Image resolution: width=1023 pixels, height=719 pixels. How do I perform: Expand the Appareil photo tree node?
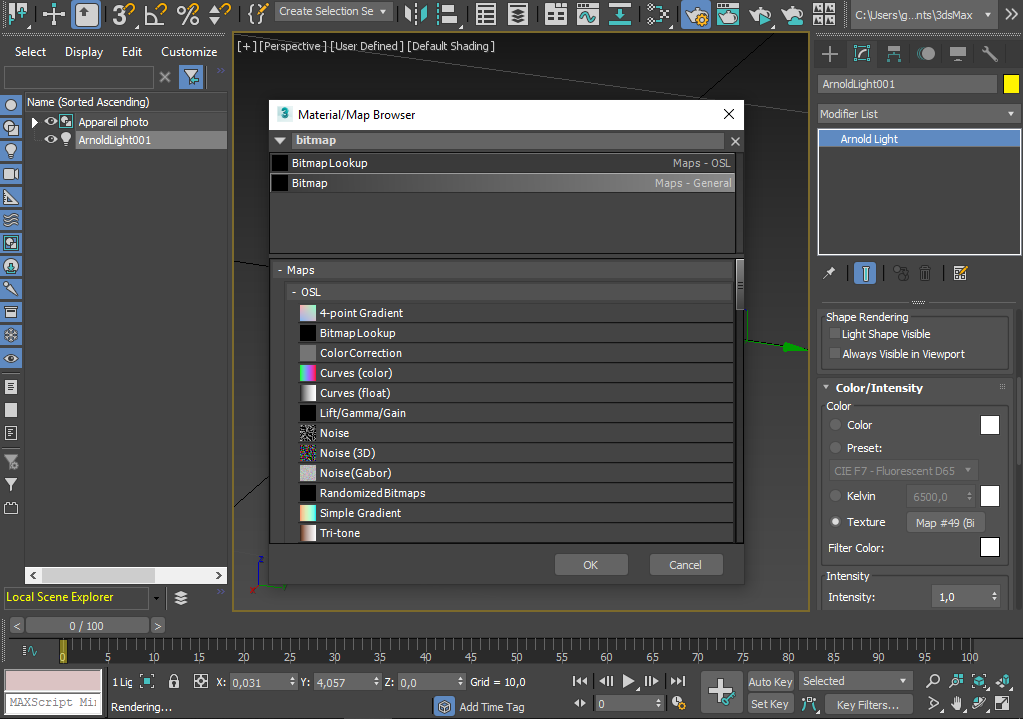(35, 122)
